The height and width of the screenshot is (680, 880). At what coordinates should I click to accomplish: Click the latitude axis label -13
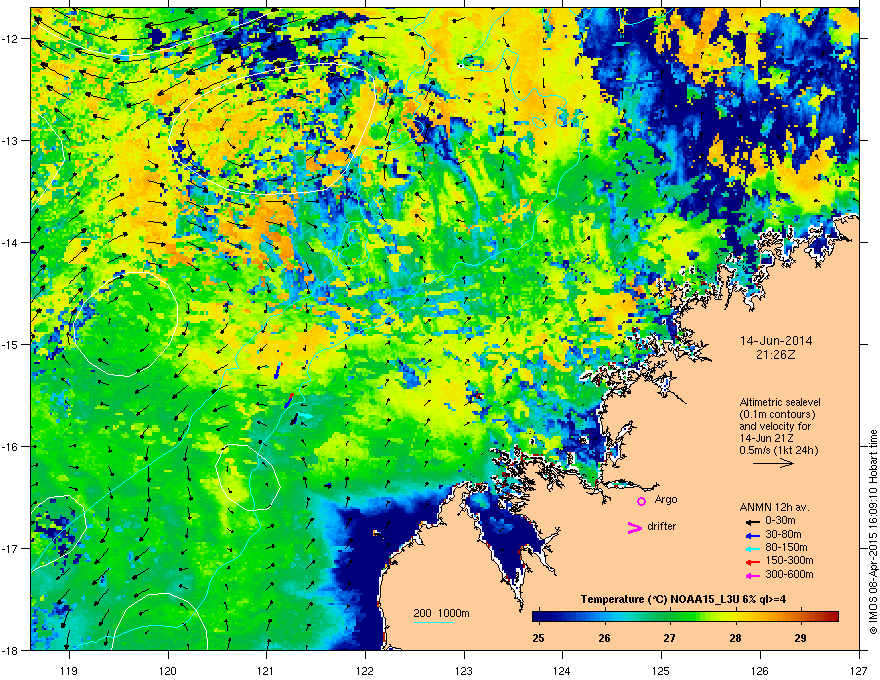pos(11,140)
